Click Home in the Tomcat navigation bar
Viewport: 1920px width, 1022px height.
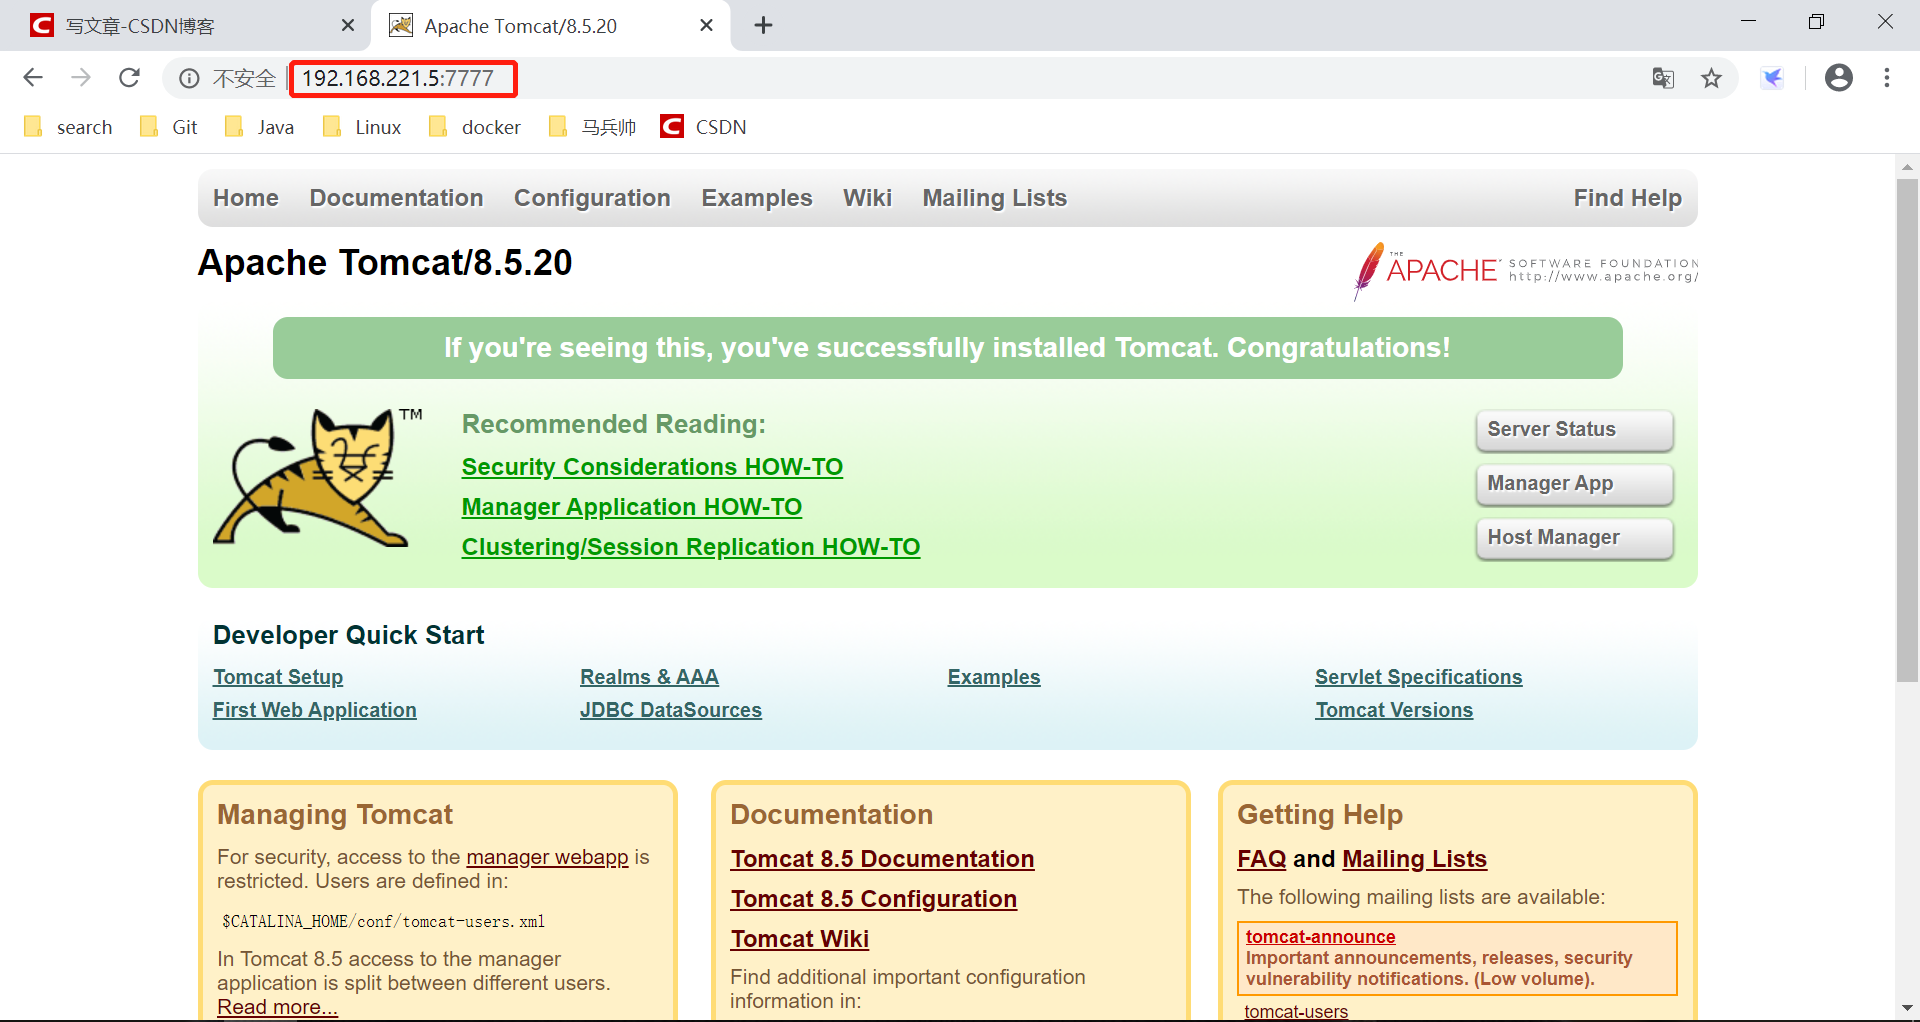246,198
